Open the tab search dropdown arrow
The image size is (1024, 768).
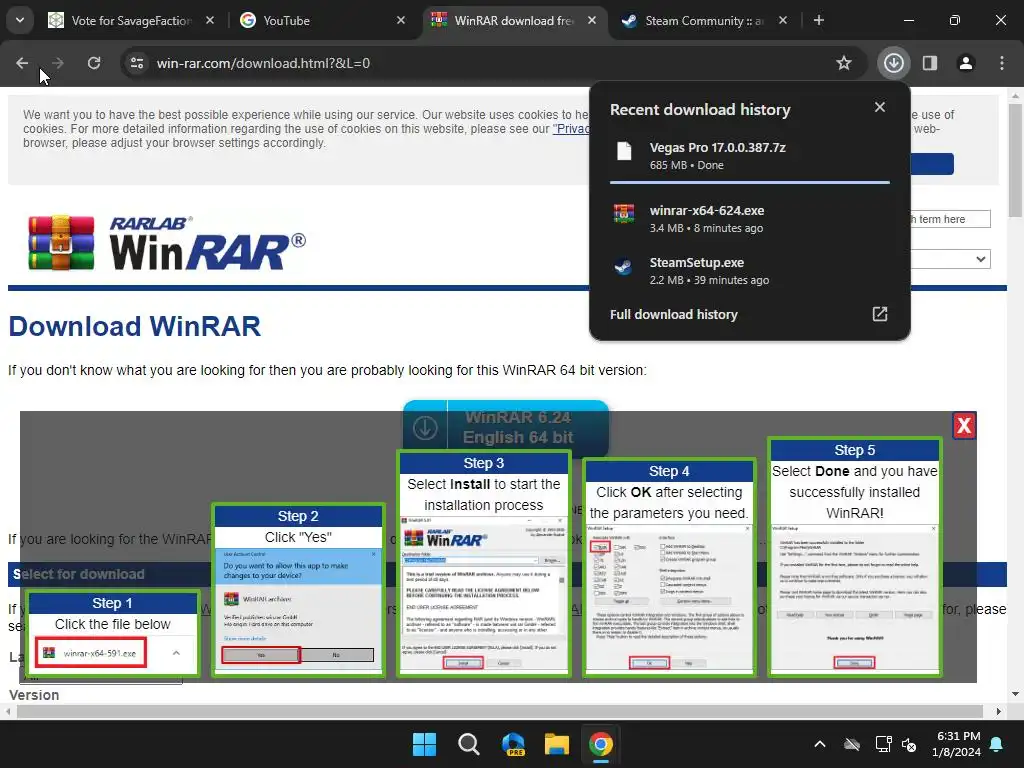point(20,20)
